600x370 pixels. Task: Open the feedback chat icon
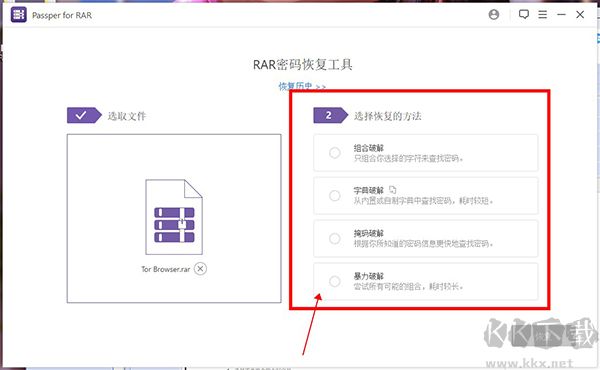[x=523, y=15]
